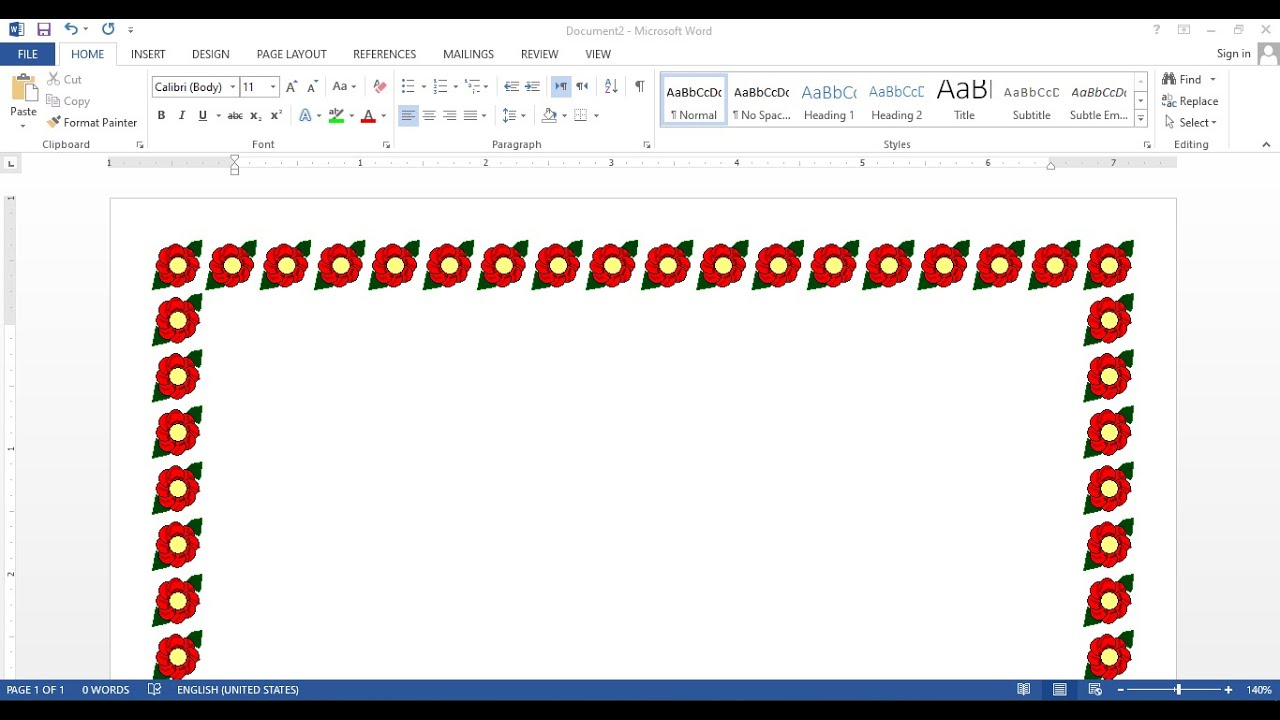Open the Change Case dropdown
Viewport: 1280px width, 720px height.
point(345,87)
